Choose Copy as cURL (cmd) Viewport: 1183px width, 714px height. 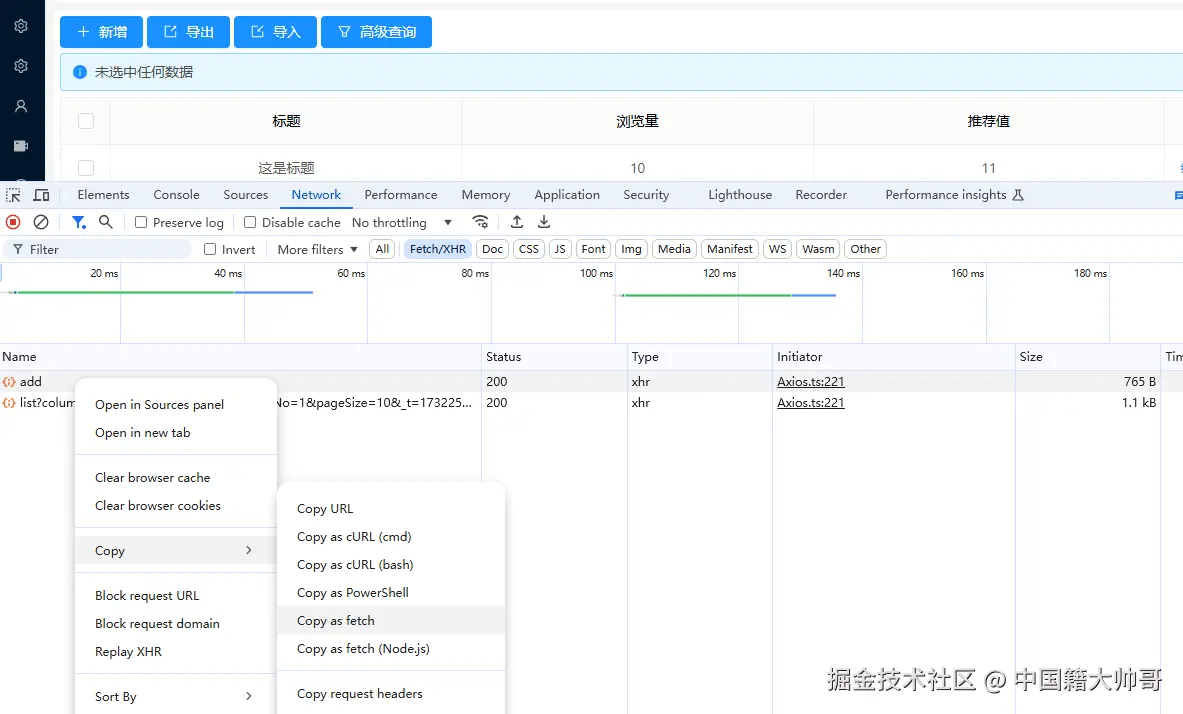coord(391,537)
